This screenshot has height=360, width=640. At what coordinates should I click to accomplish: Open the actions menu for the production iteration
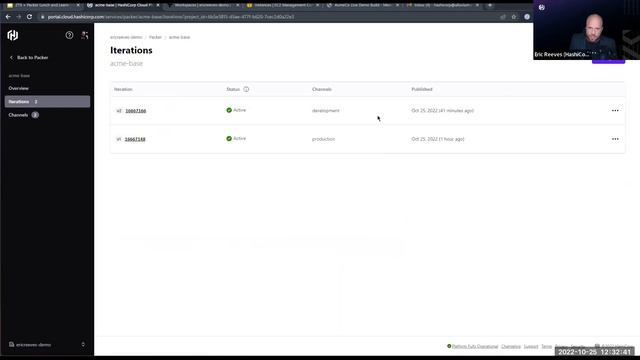pyautogui.click(x=615, y=139)
